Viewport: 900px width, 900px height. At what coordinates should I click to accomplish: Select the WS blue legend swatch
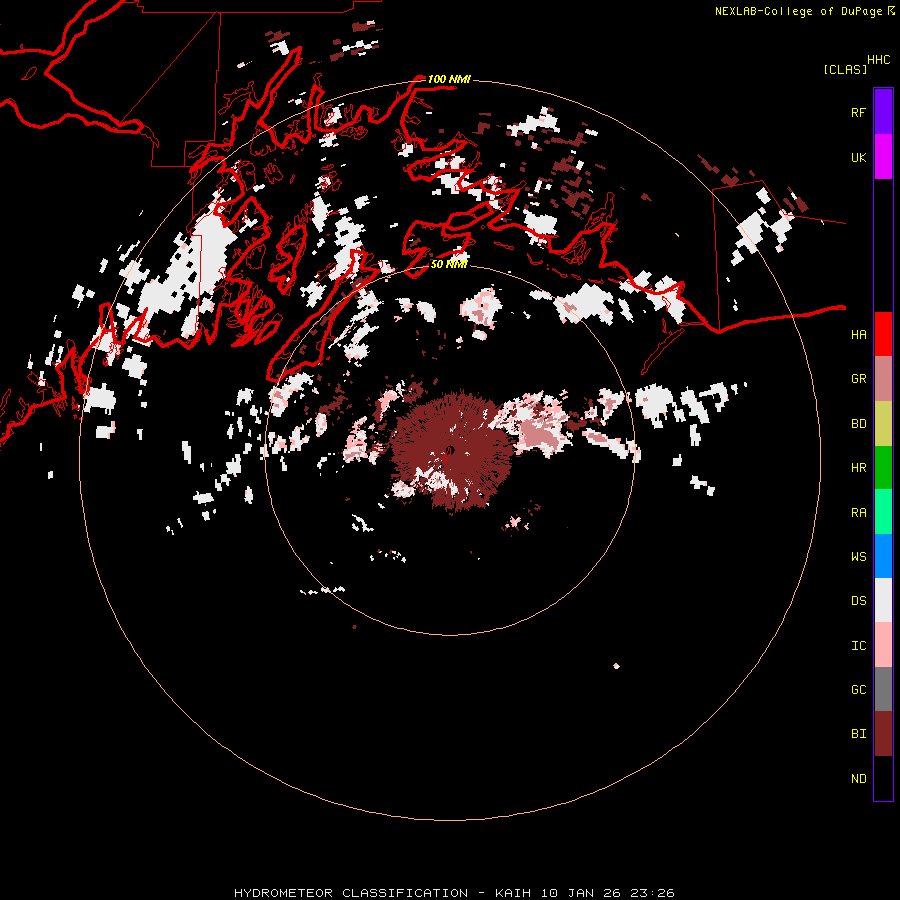click(x=883, y=556)
